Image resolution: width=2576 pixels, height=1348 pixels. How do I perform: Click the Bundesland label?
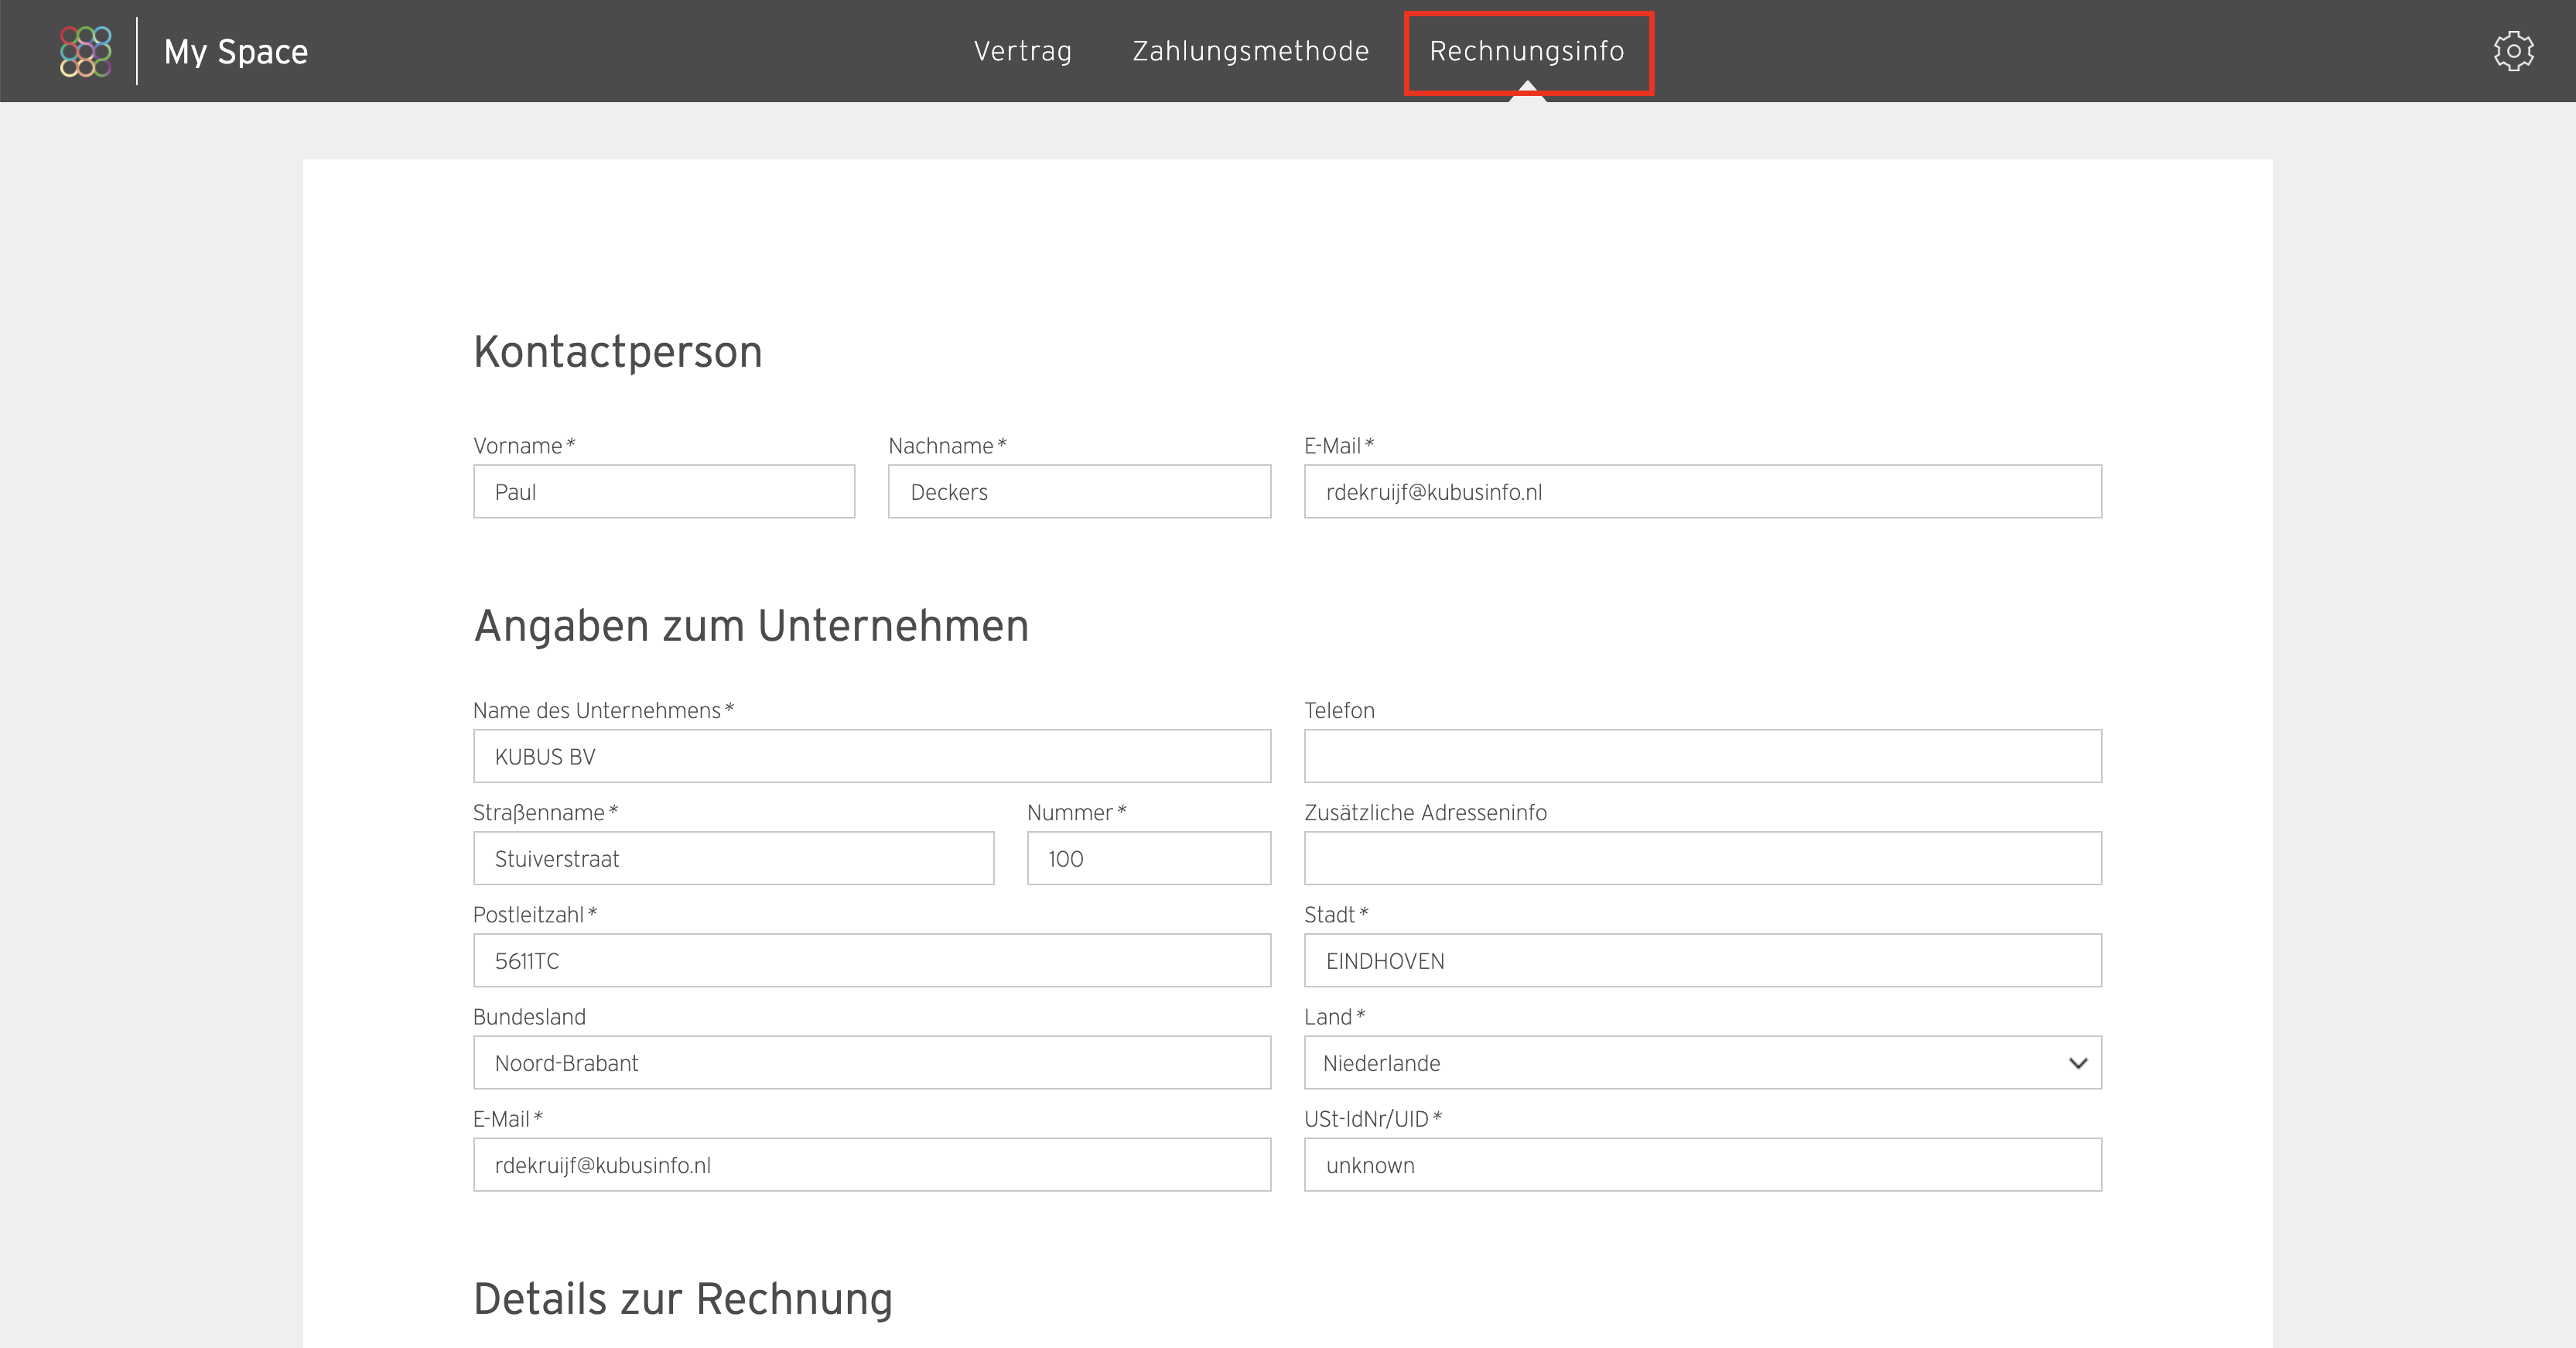point(529,1016)
